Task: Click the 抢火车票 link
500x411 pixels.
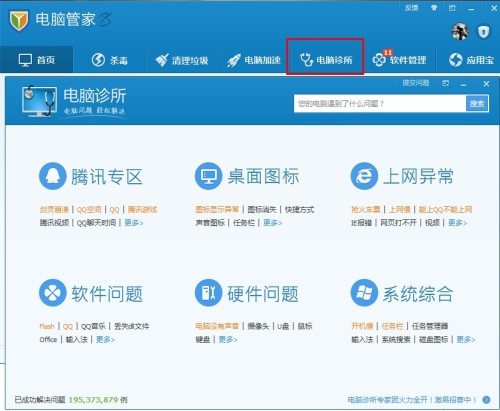Action: 366,210
